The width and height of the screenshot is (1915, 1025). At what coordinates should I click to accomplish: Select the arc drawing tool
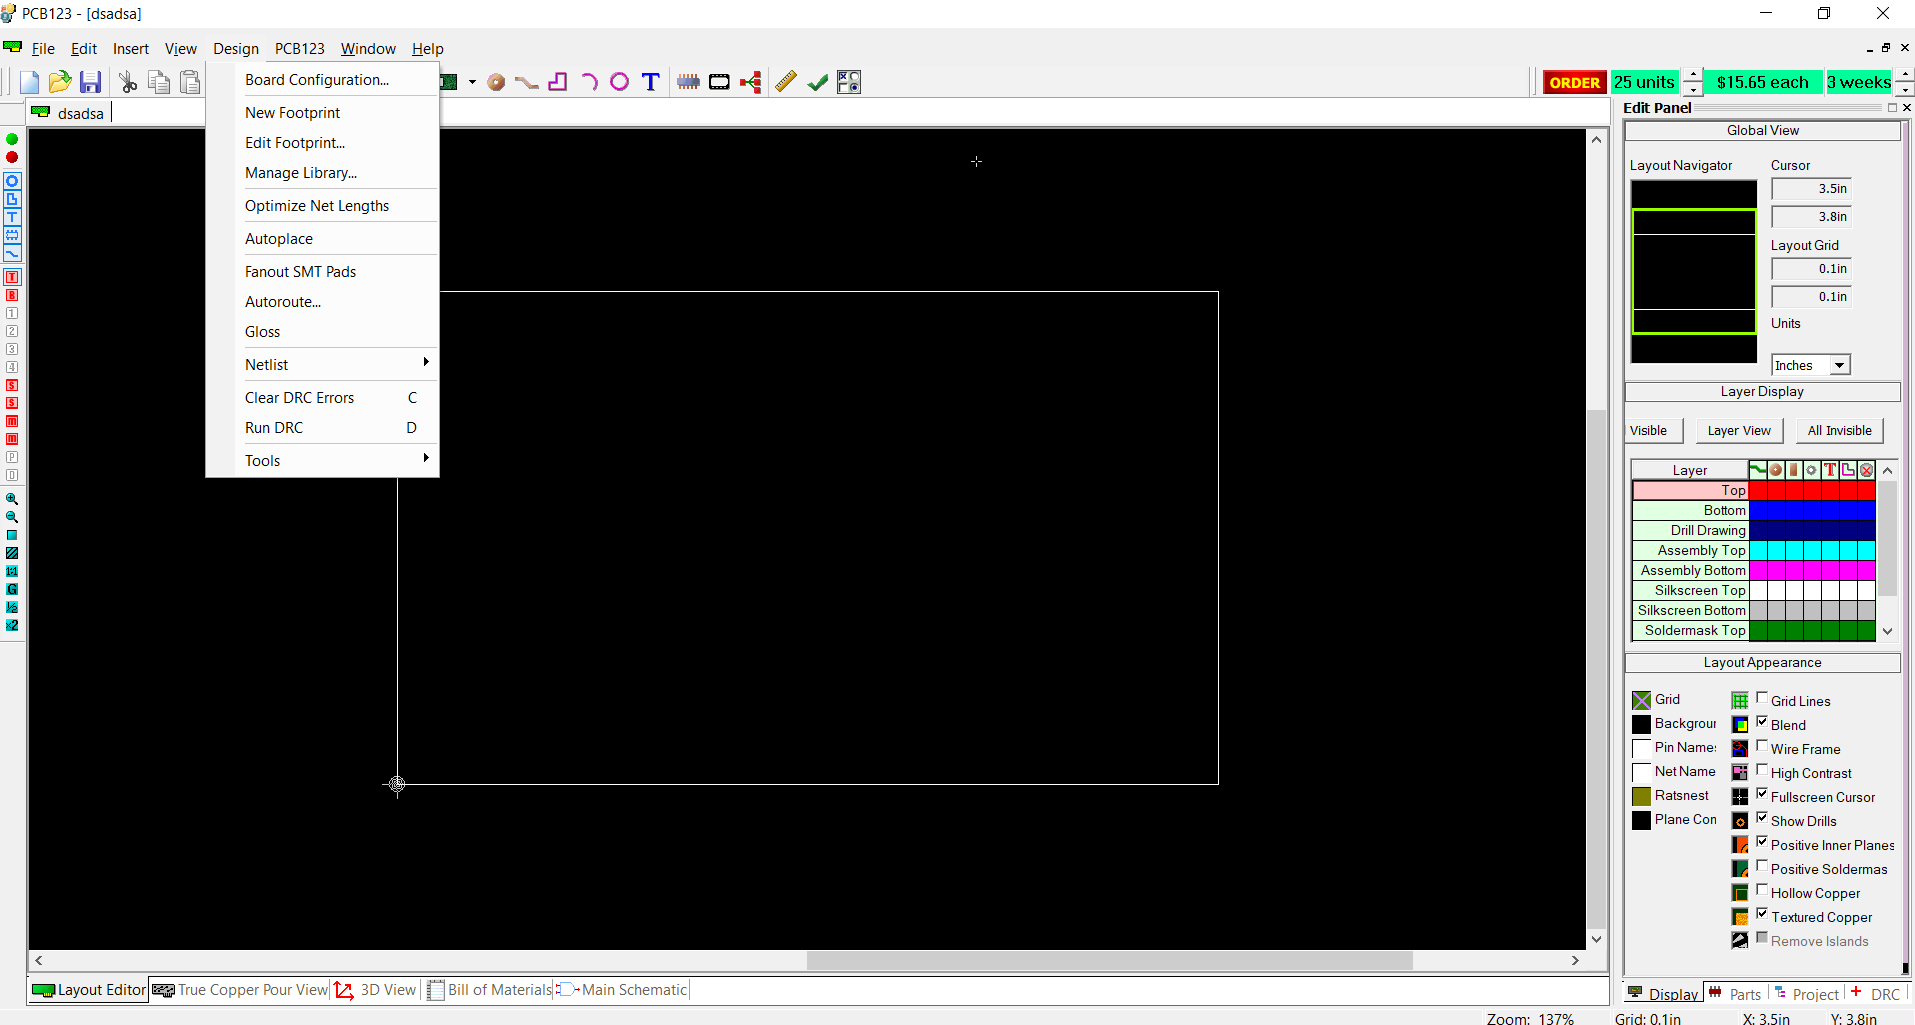(x=590, y=82)
